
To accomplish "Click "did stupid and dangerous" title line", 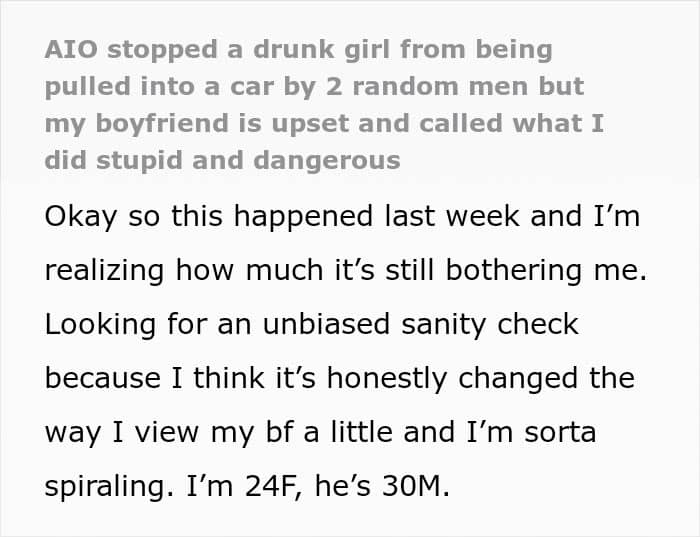I will [x=222, y=161].
